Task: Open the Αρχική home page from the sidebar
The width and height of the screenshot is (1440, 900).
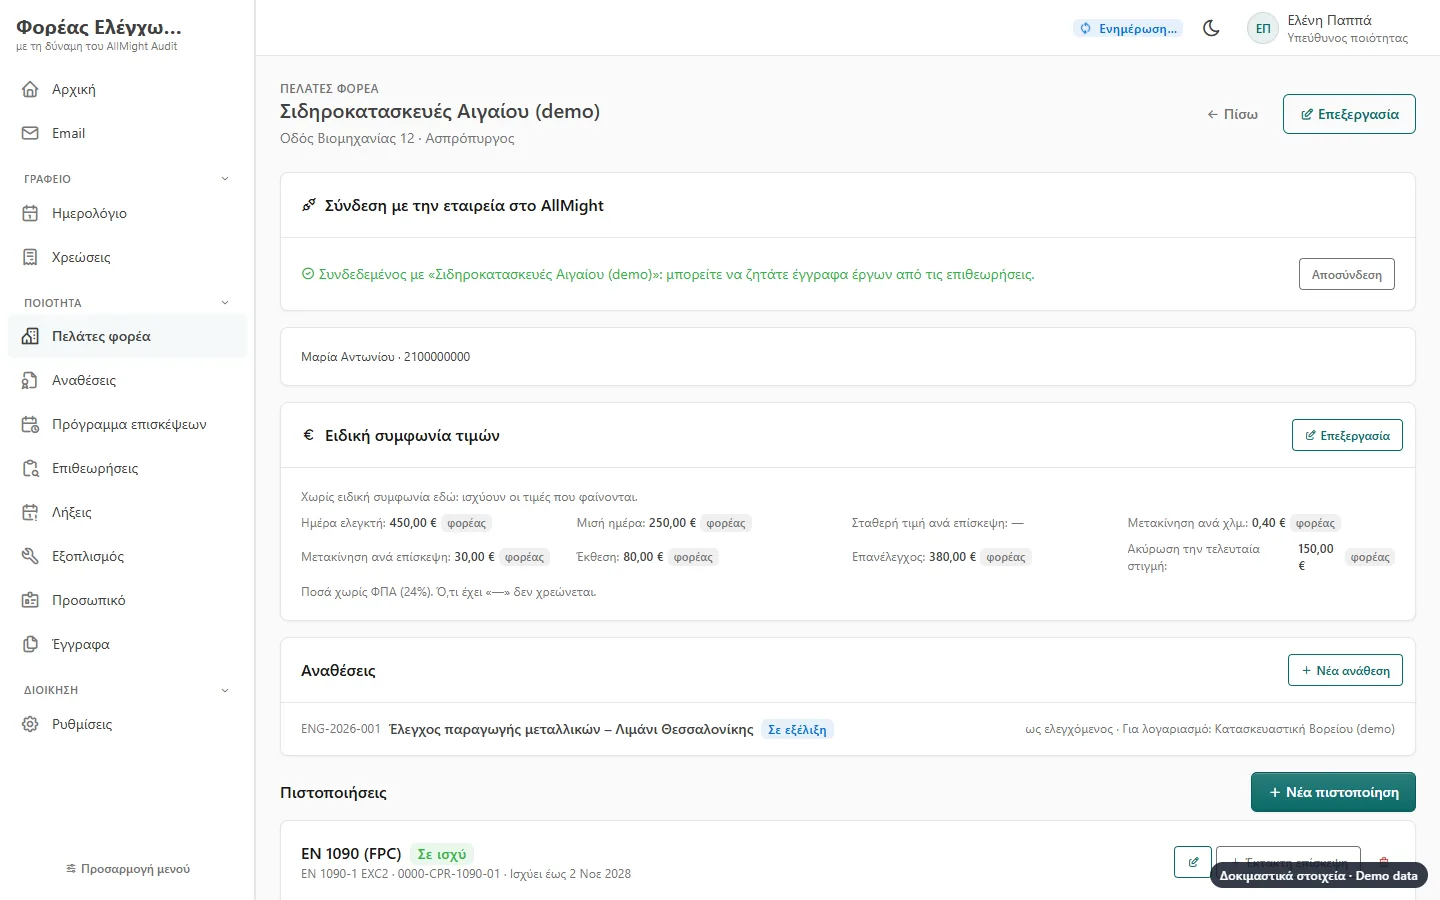Action: point(127,89)
